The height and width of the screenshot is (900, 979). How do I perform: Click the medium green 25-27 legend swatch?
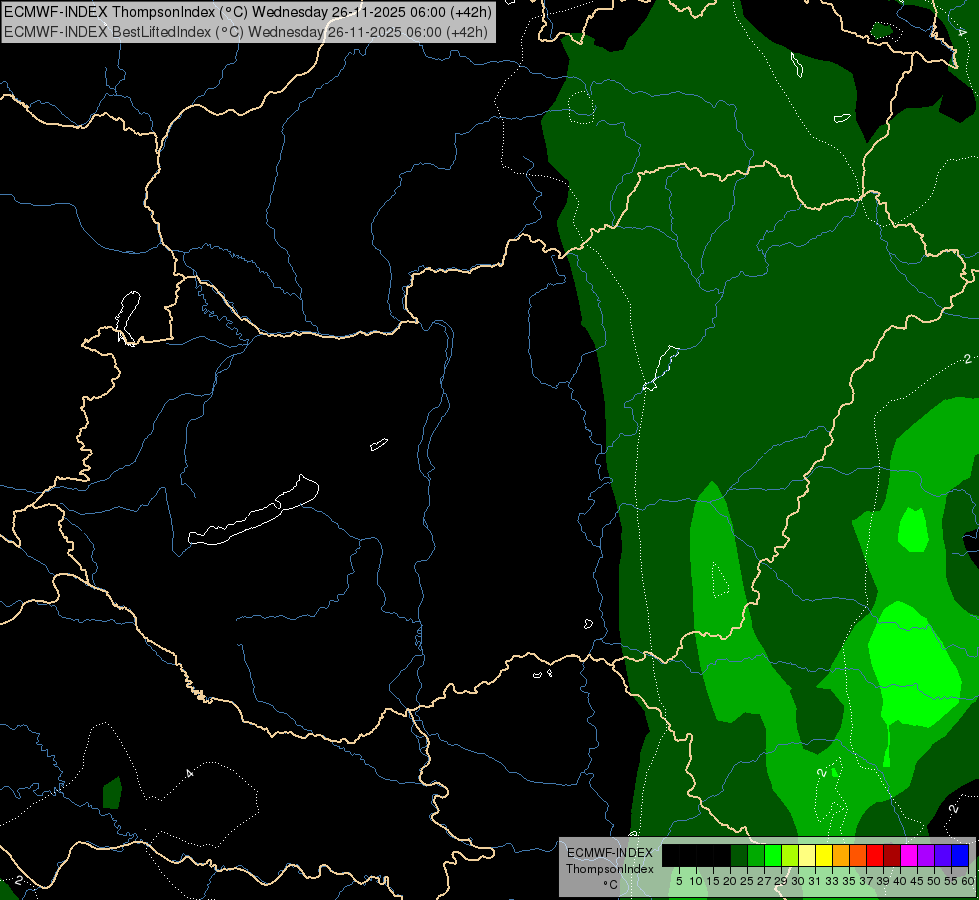click(756, 855)
